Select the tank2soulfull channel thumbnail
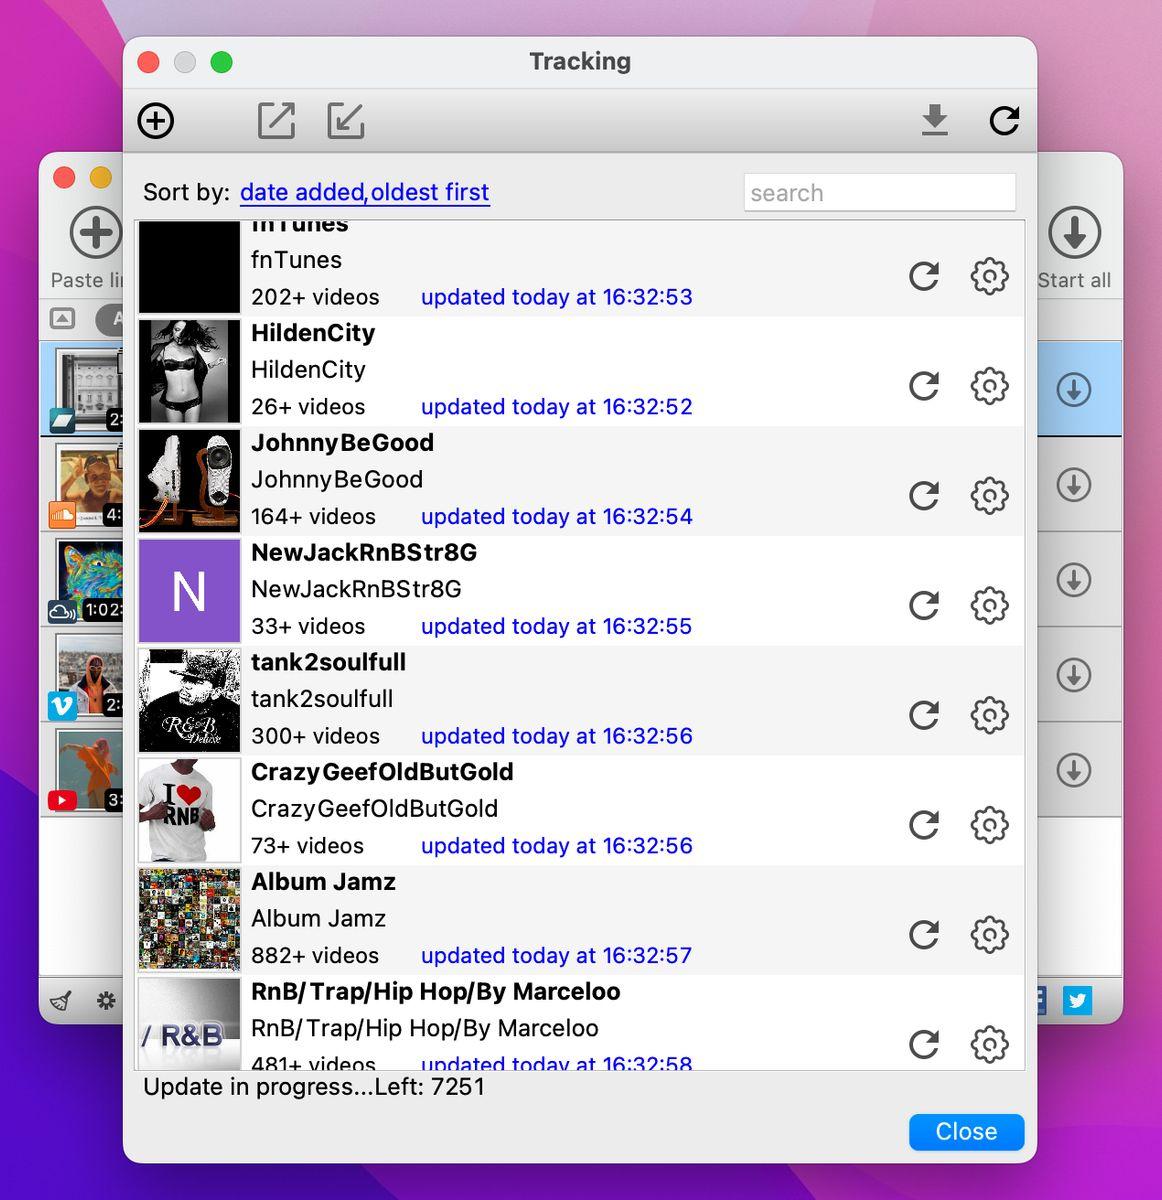This screenshot has width=1162, height=1200. click(x=189, y=700)
